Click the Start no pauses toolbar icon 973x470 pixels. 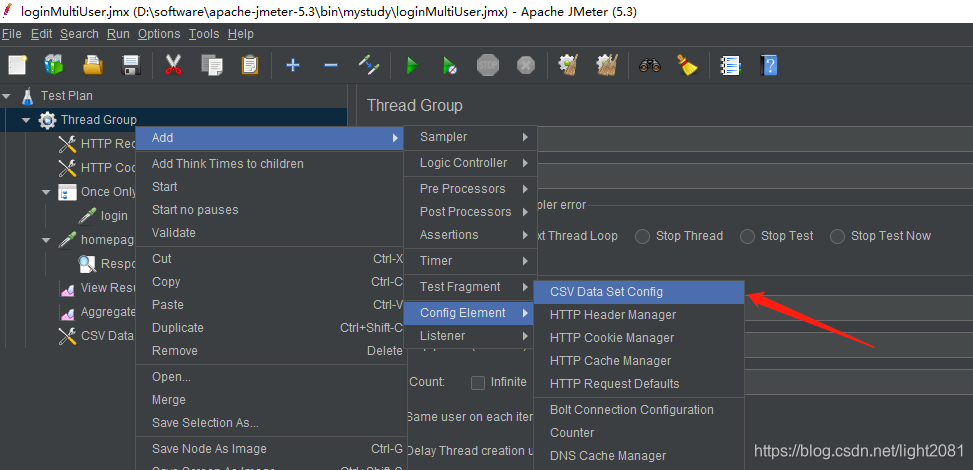click(x=450, y=65)
